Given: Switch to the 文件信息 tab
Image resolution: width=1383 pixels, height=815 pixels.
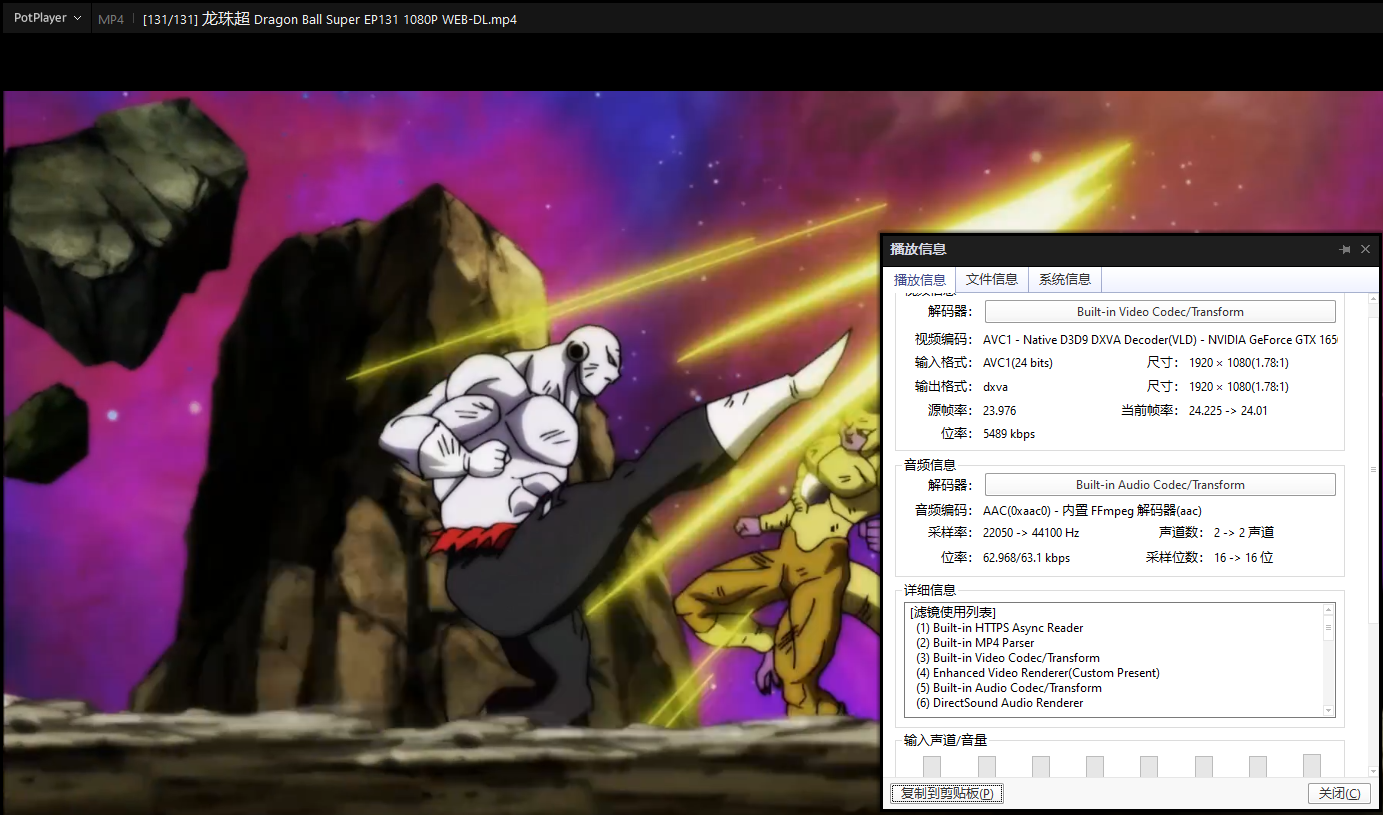Looking at the screenshot, I should [991, 280].
